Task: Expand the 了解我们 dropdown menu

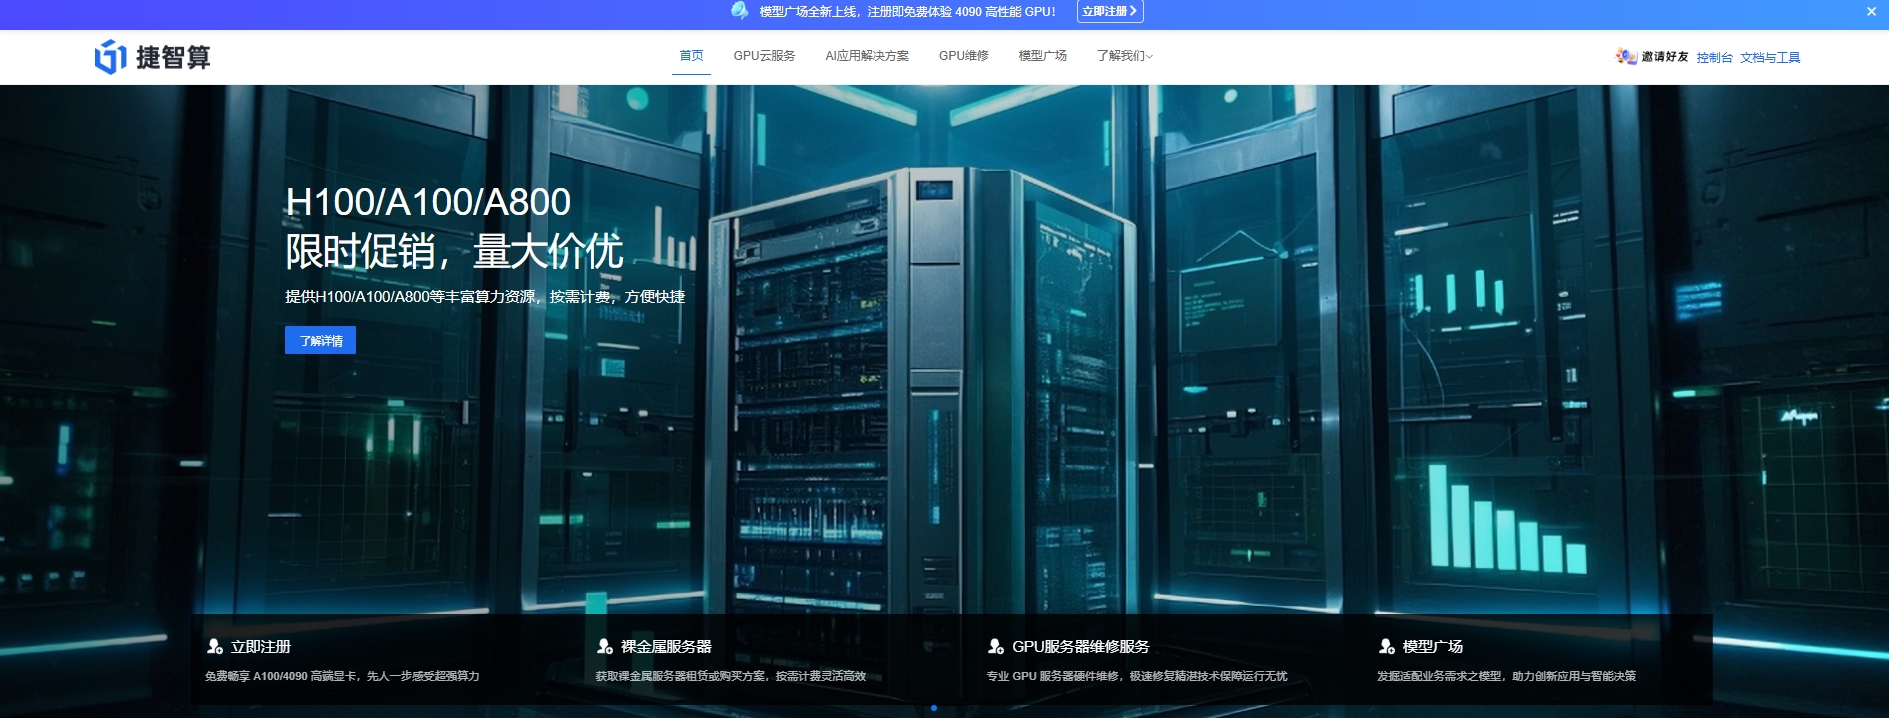Action: [1124, 56]
